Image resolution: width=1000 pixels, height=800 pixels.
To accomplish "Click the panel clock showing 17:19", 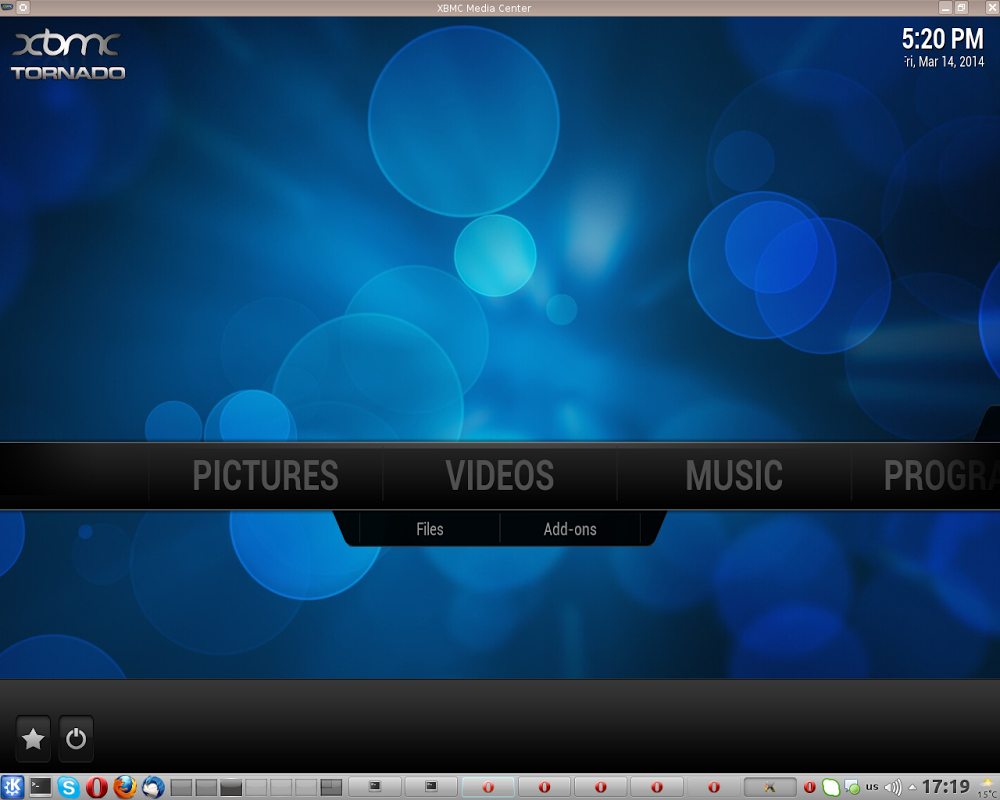I will pos(946,787).
